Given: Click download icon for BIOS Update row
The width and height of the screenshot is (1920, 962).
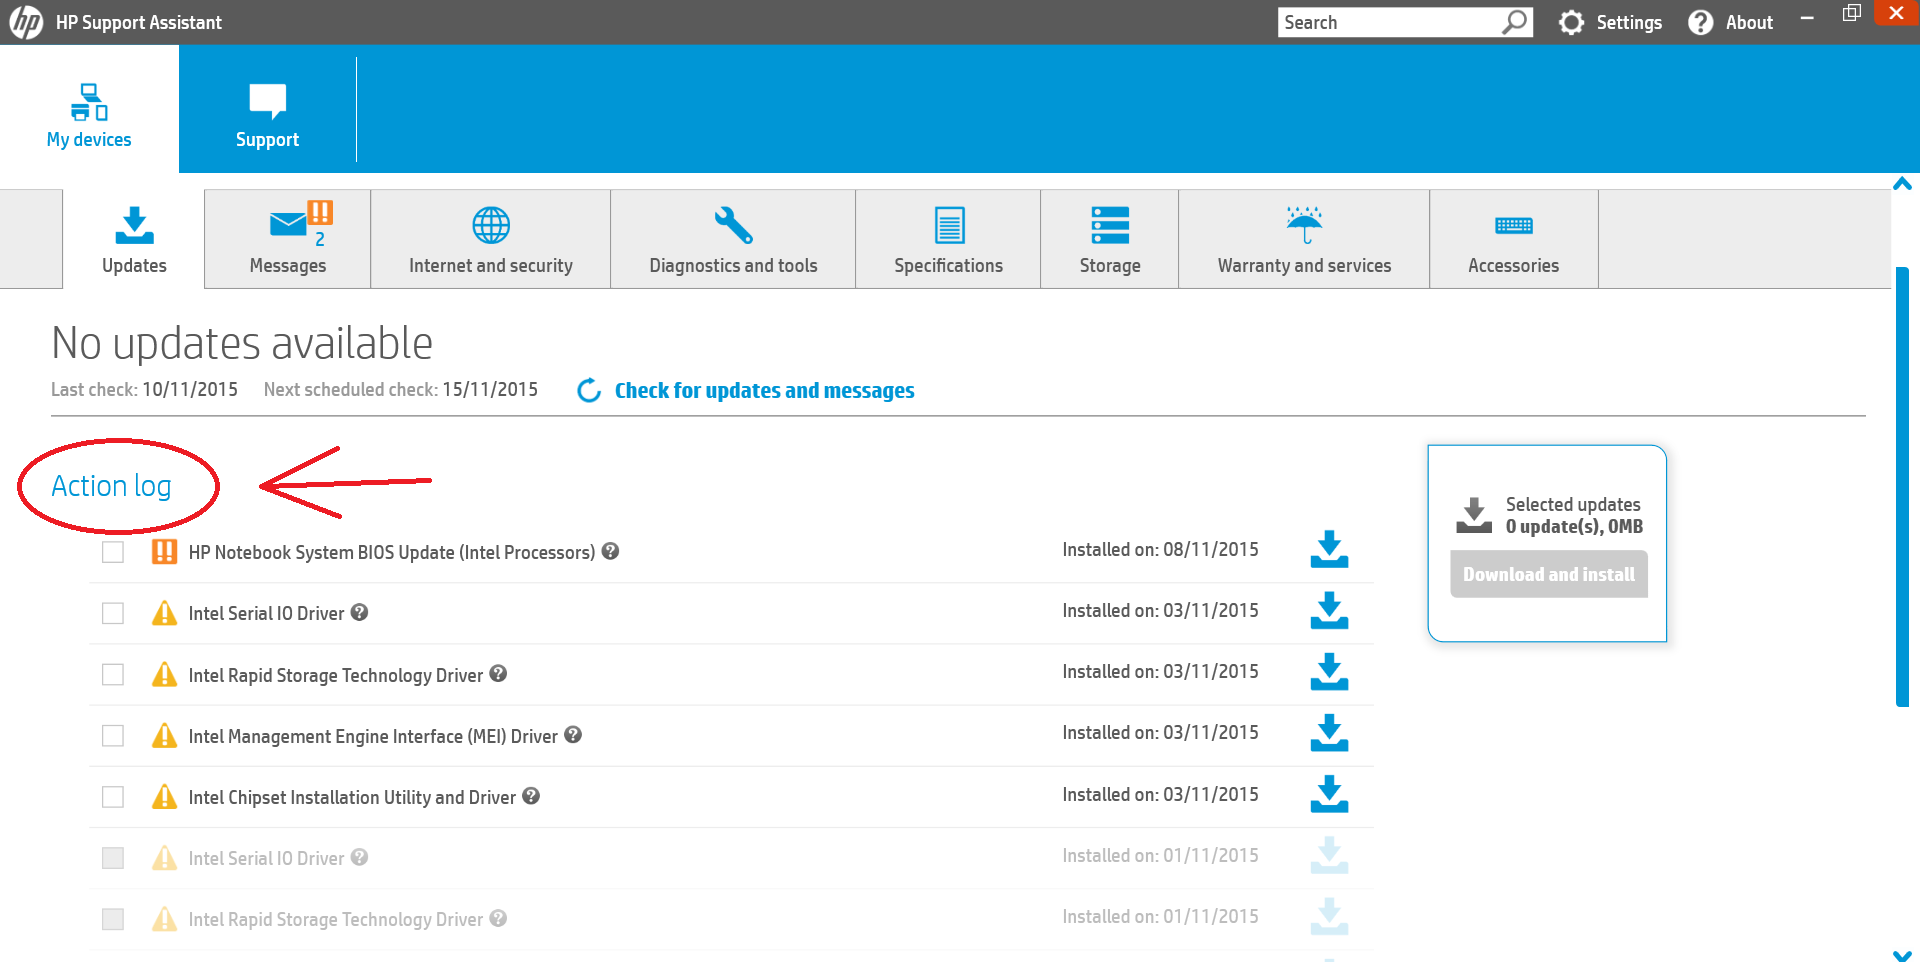Looking at the screenshot, I should 1329,549.
